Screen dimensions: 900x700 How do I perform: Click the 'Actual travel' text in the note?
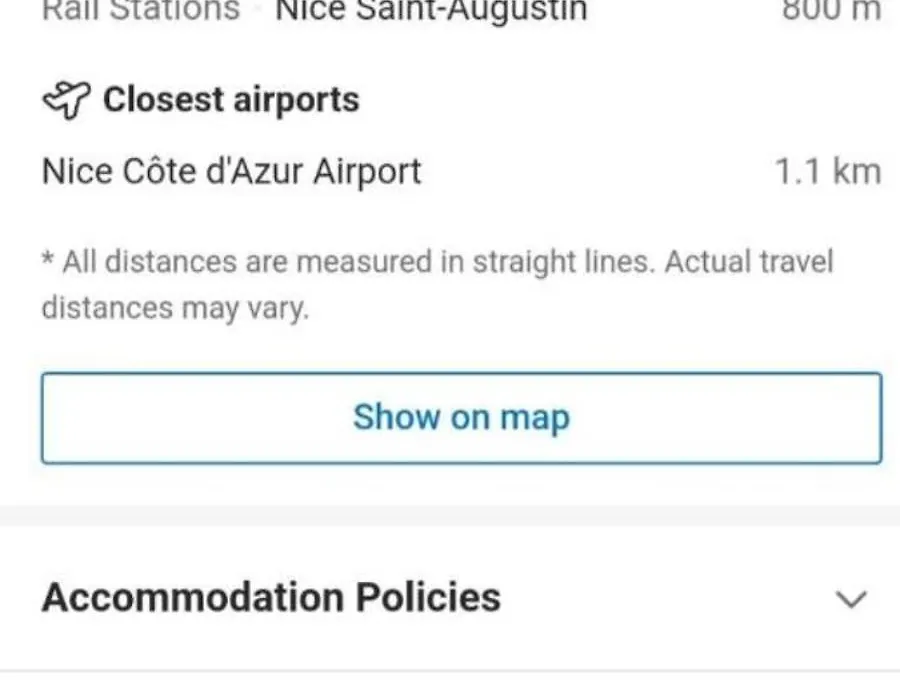[749, 262]
